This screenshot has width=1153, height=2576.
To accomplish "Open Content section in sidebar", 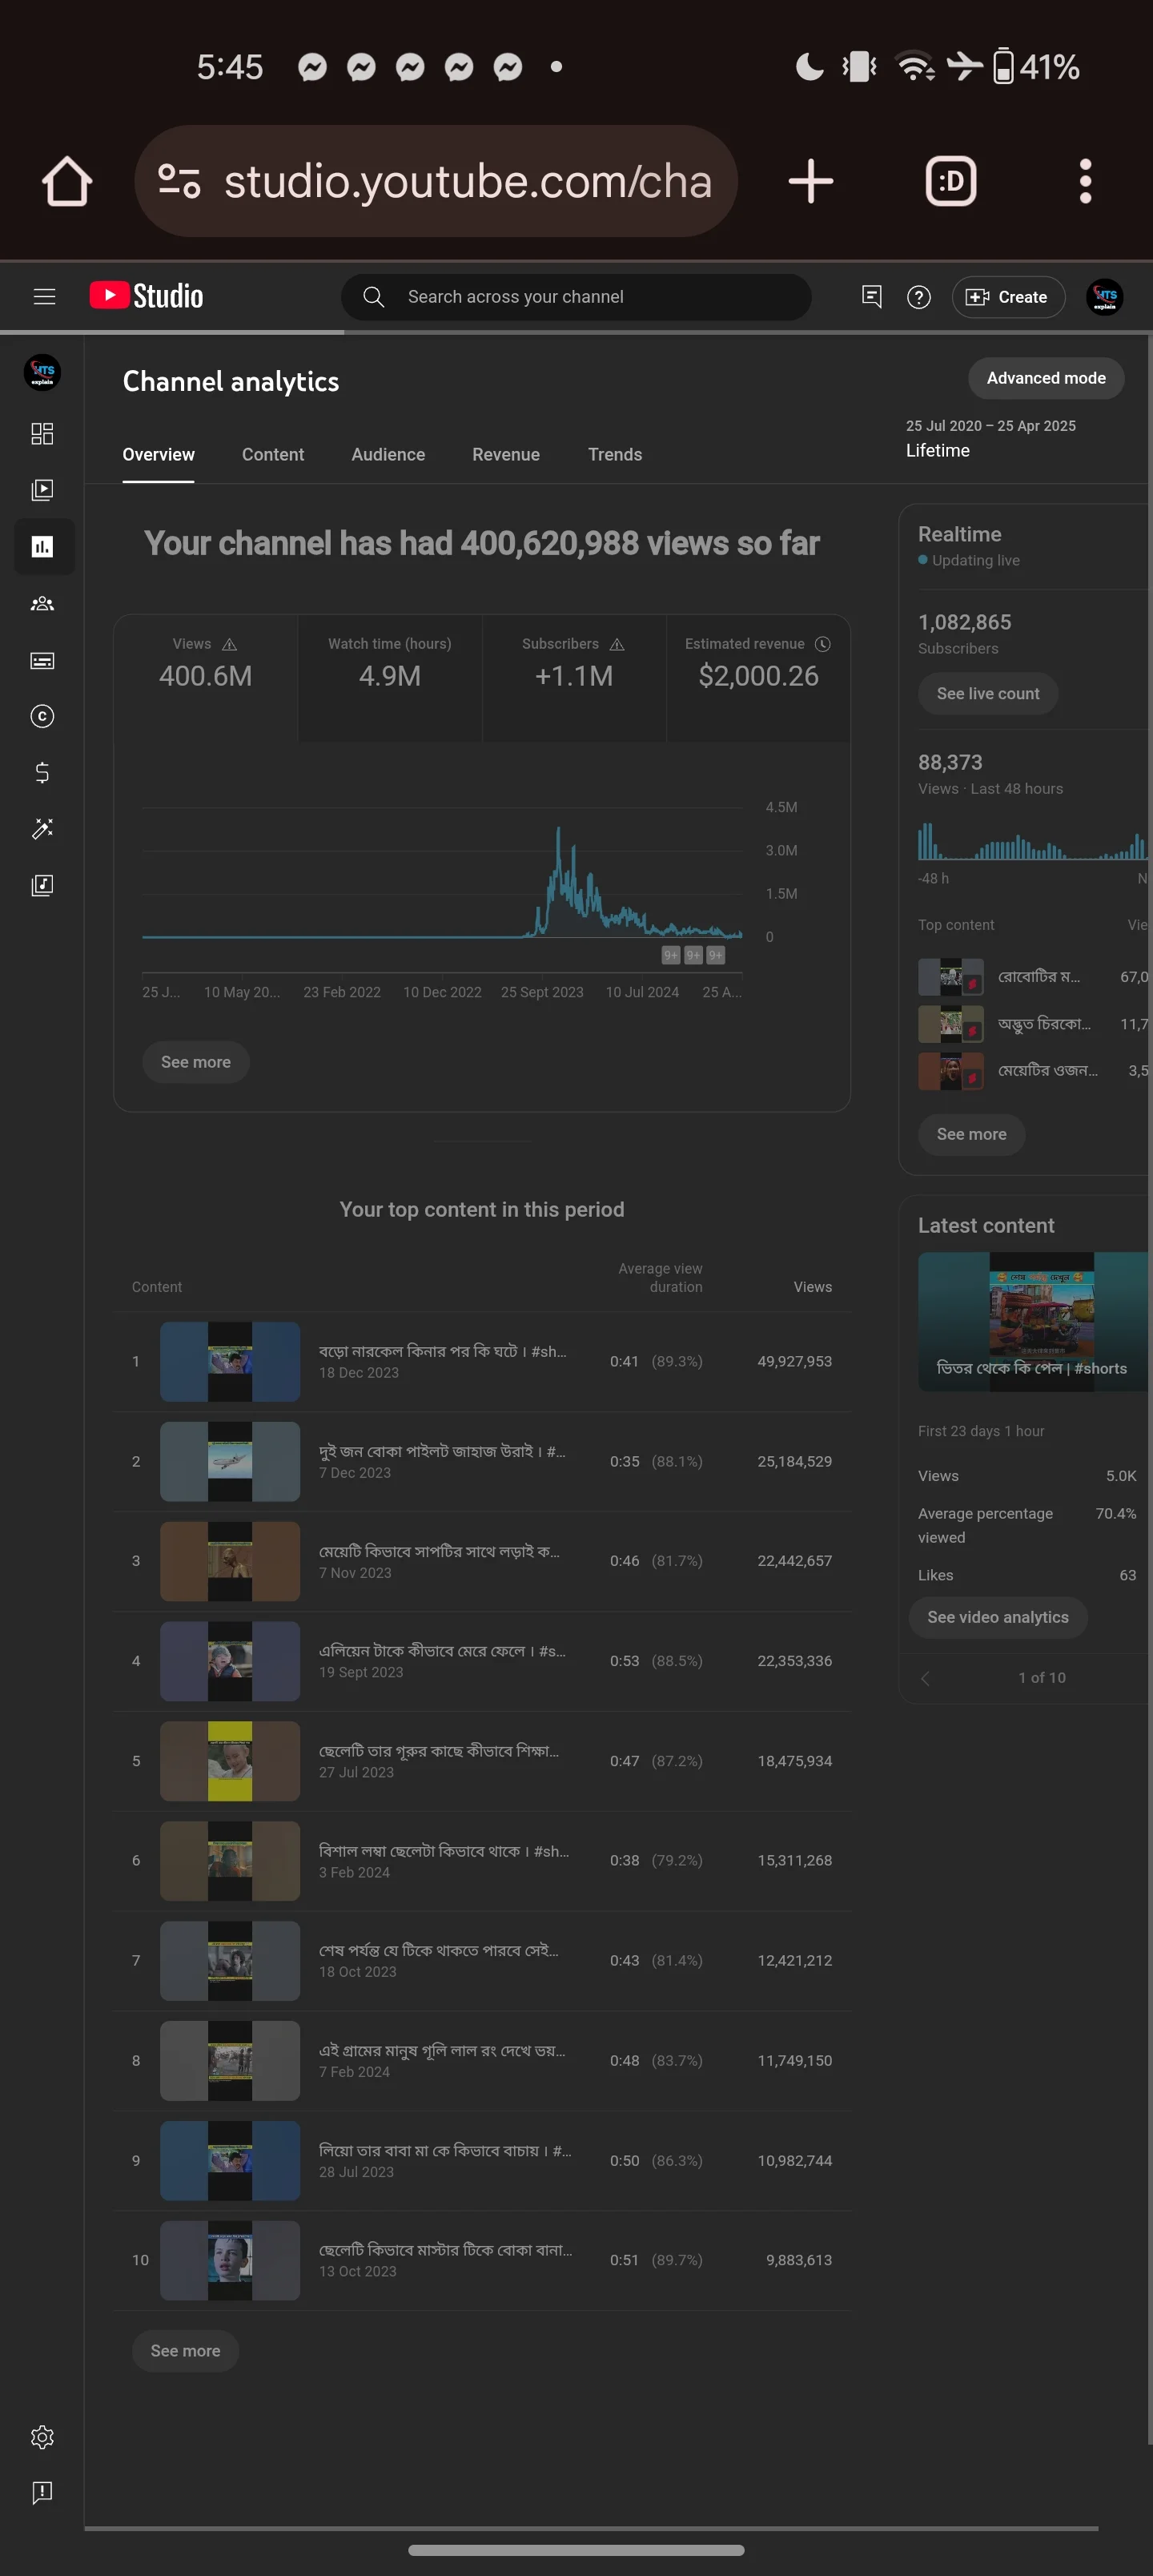I will coord(42,490).
